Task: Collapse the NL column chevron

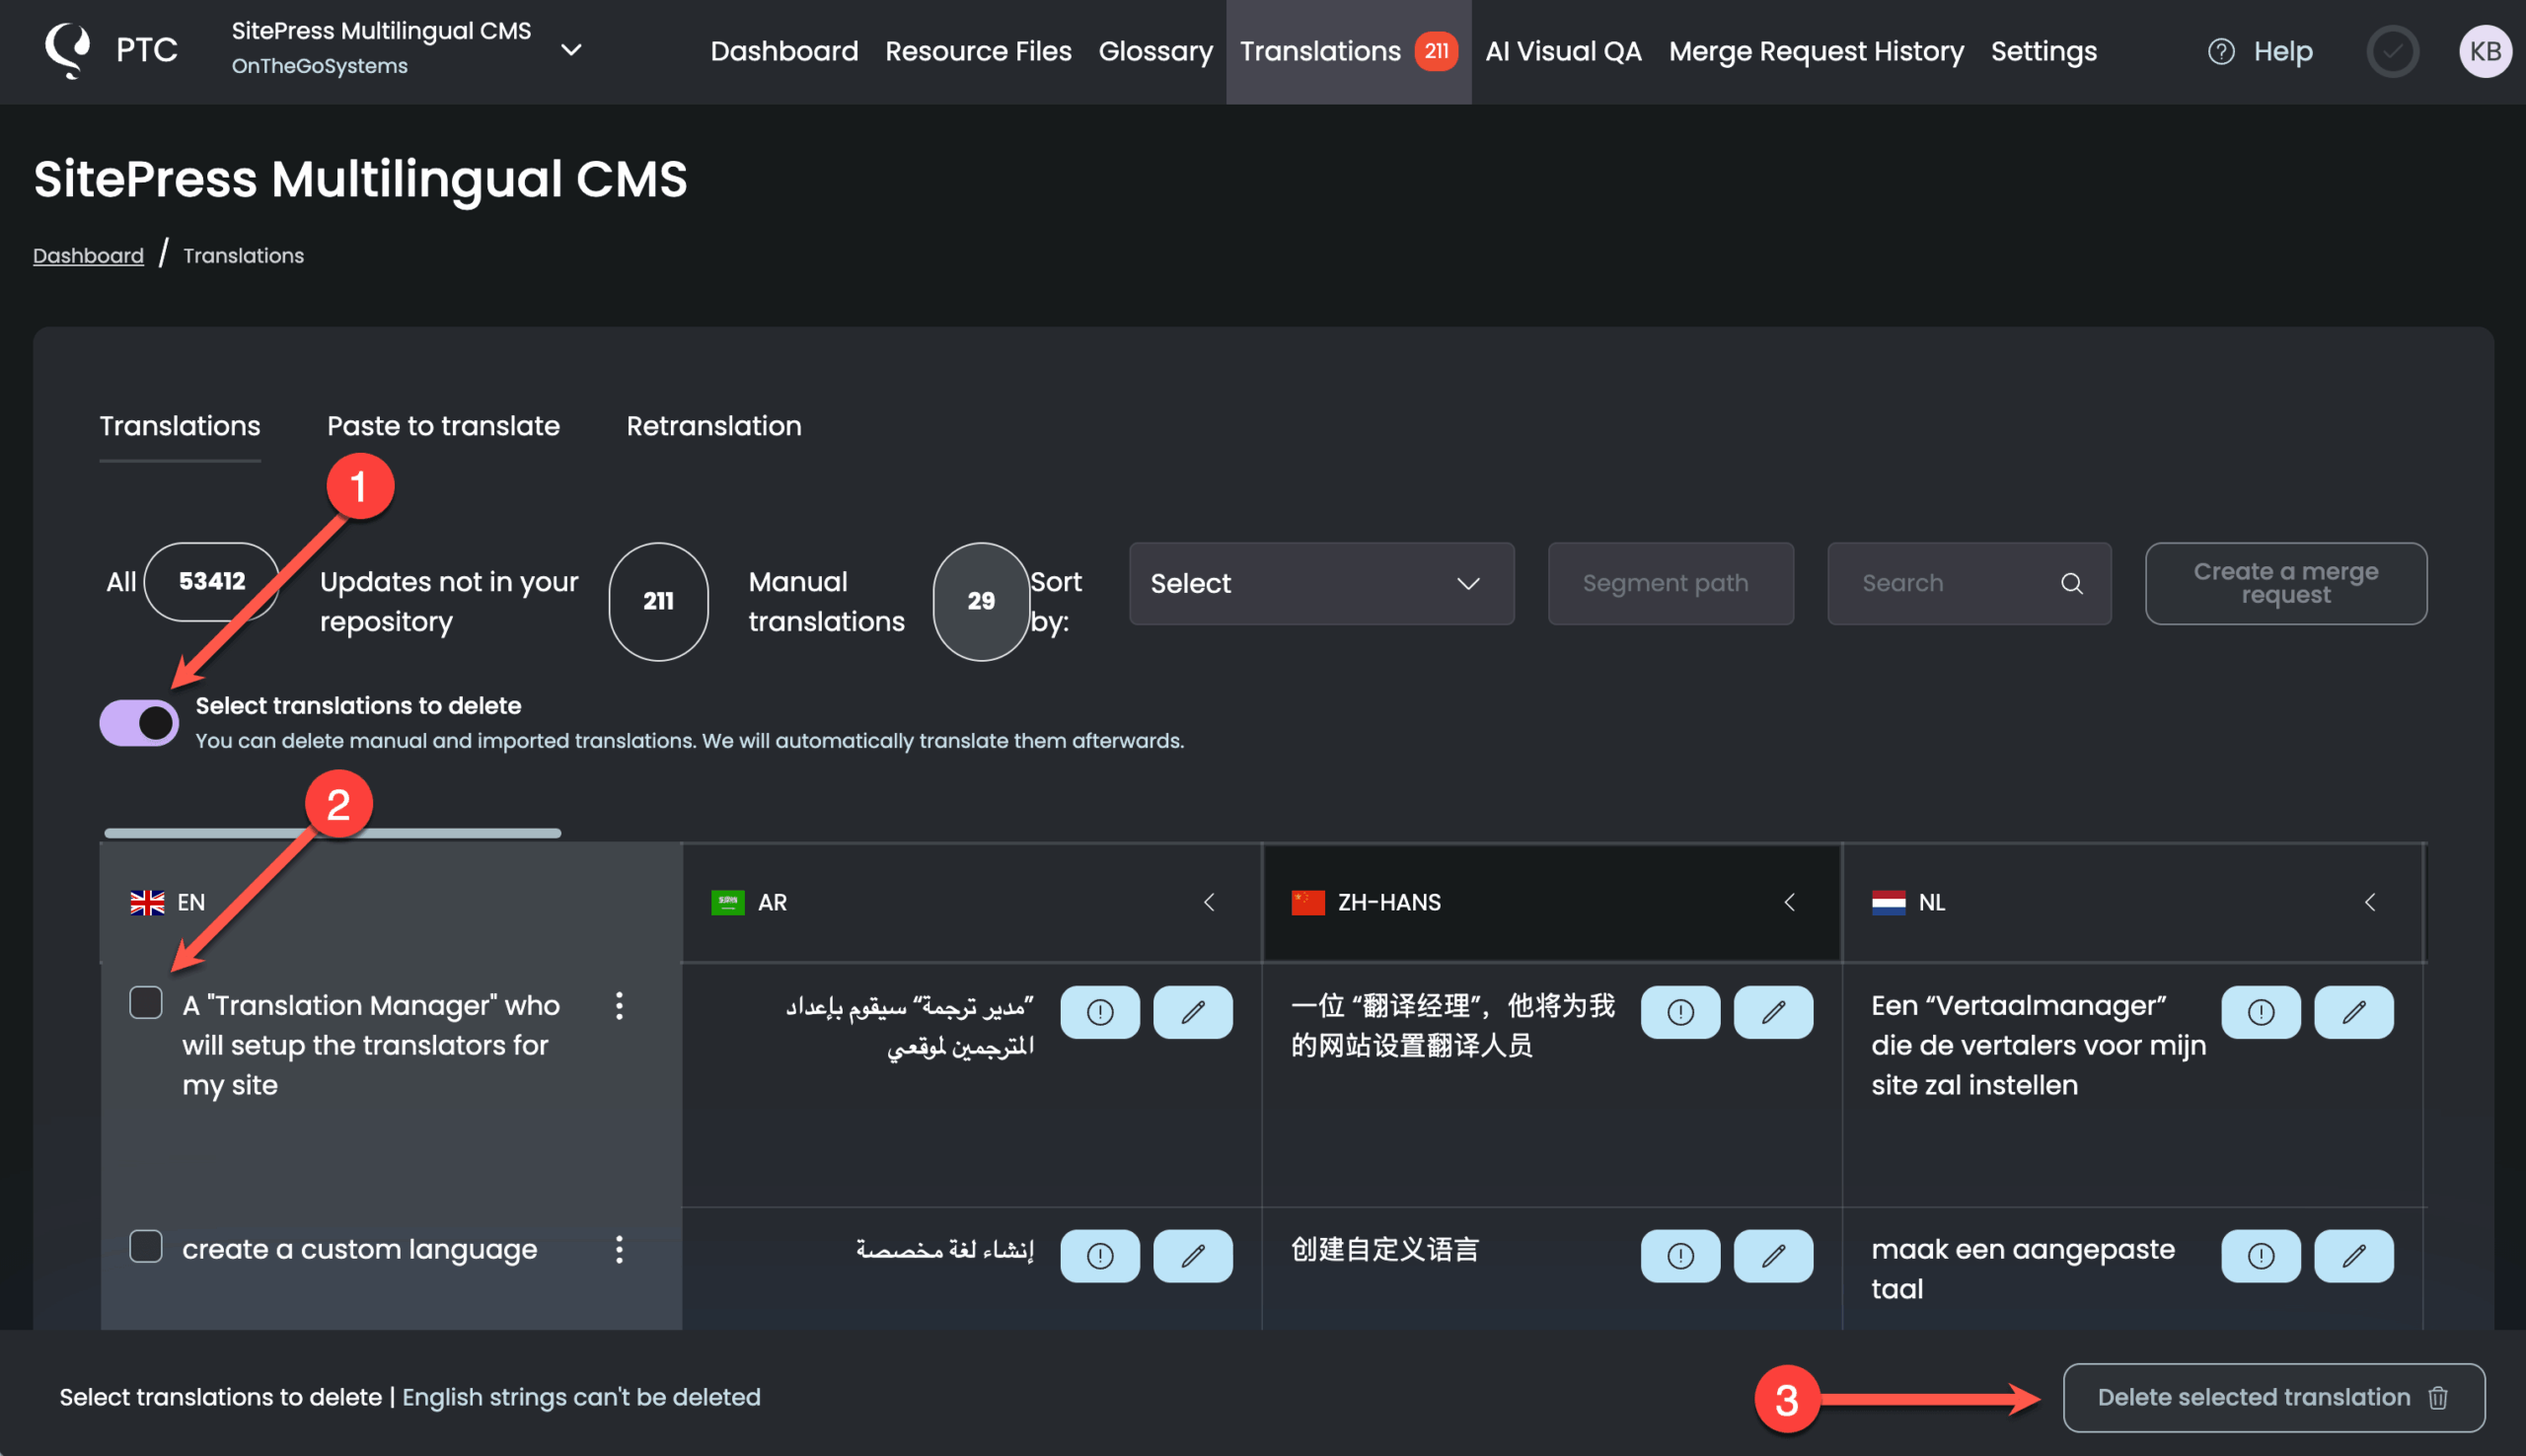Action: (x=2369, y=902)
